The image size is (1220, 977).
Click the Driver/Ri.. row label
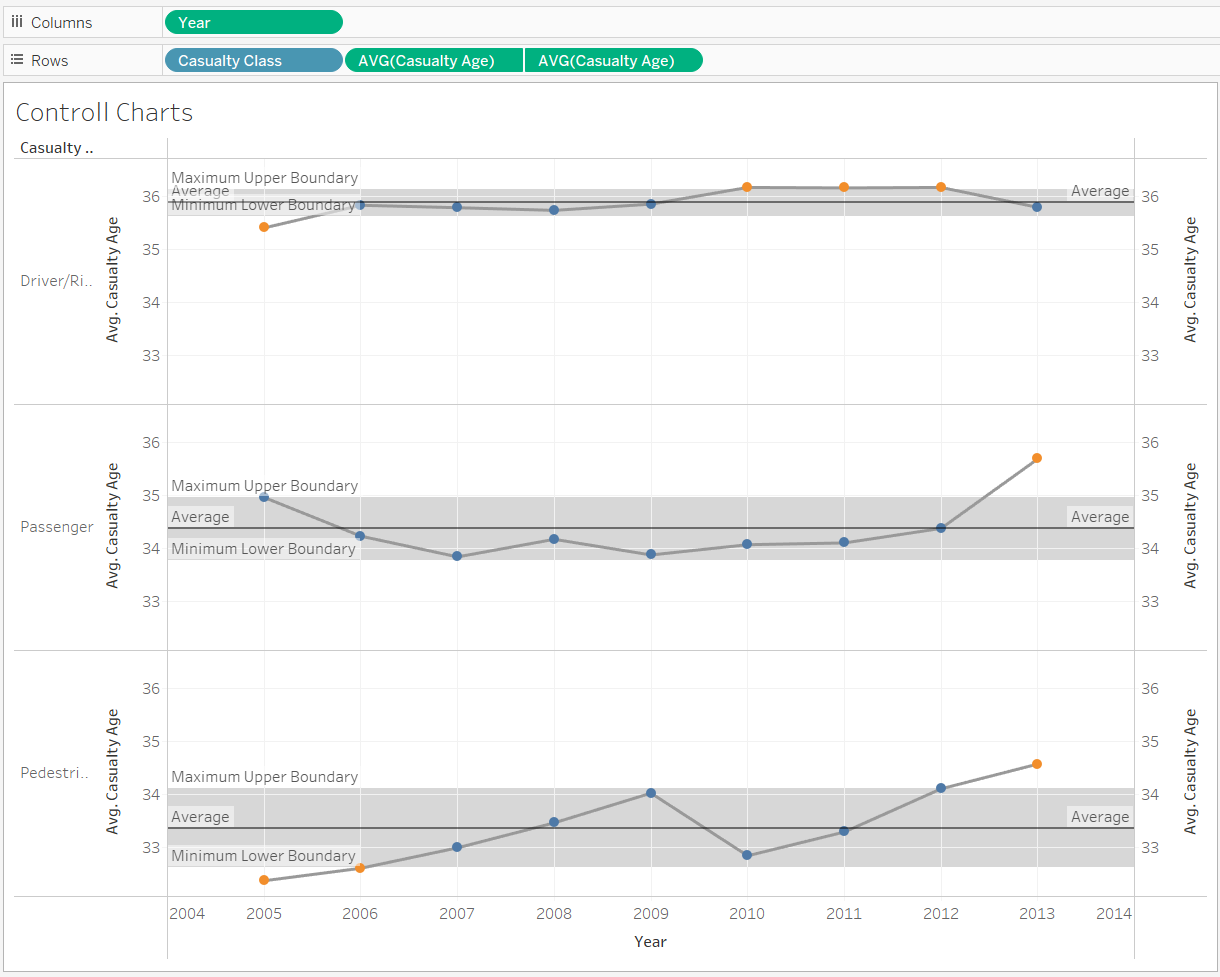[x=57, y=281]
